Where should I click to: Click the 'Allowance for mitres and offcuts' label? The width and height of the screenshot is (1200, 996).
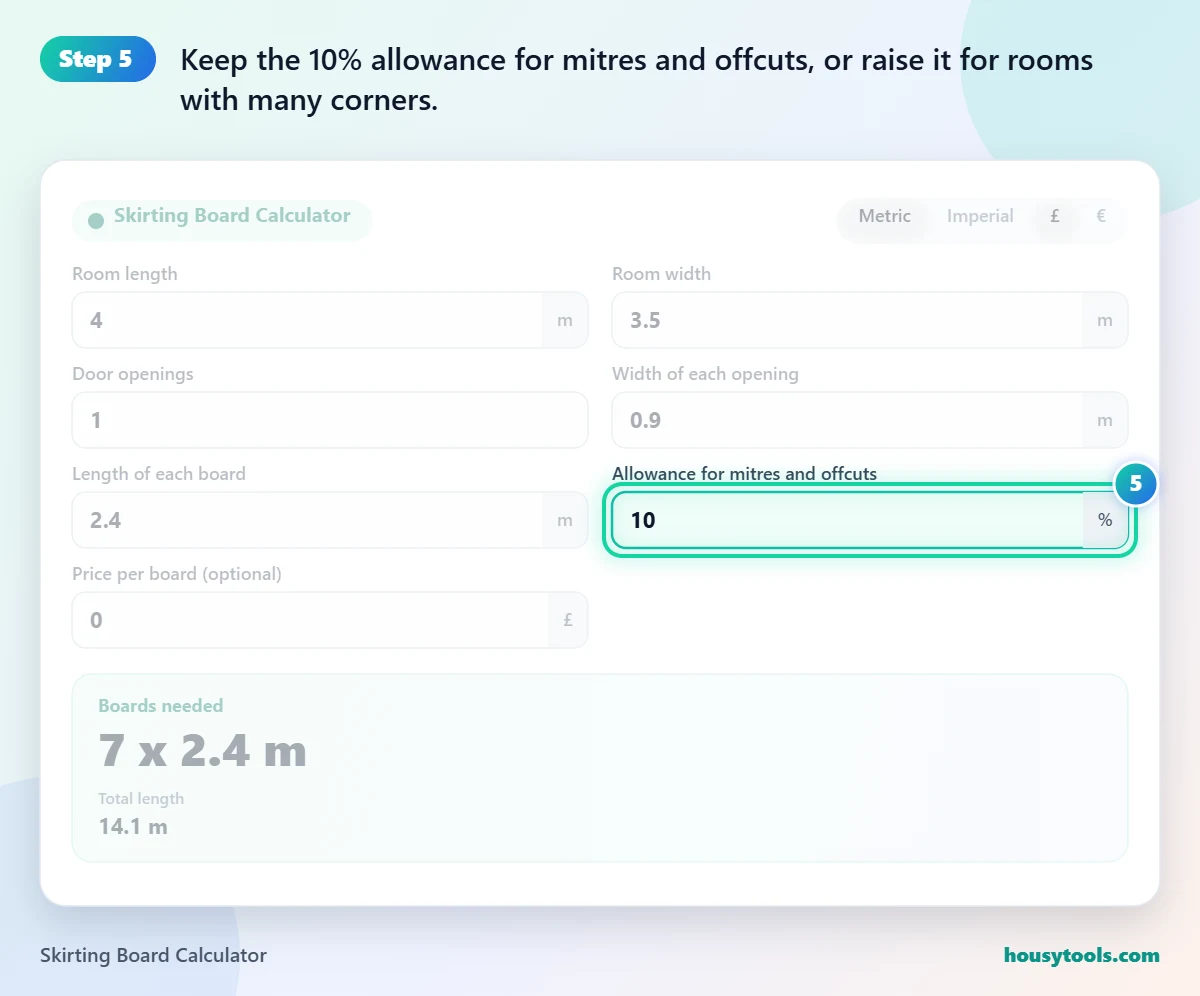[x=744, y=474]
